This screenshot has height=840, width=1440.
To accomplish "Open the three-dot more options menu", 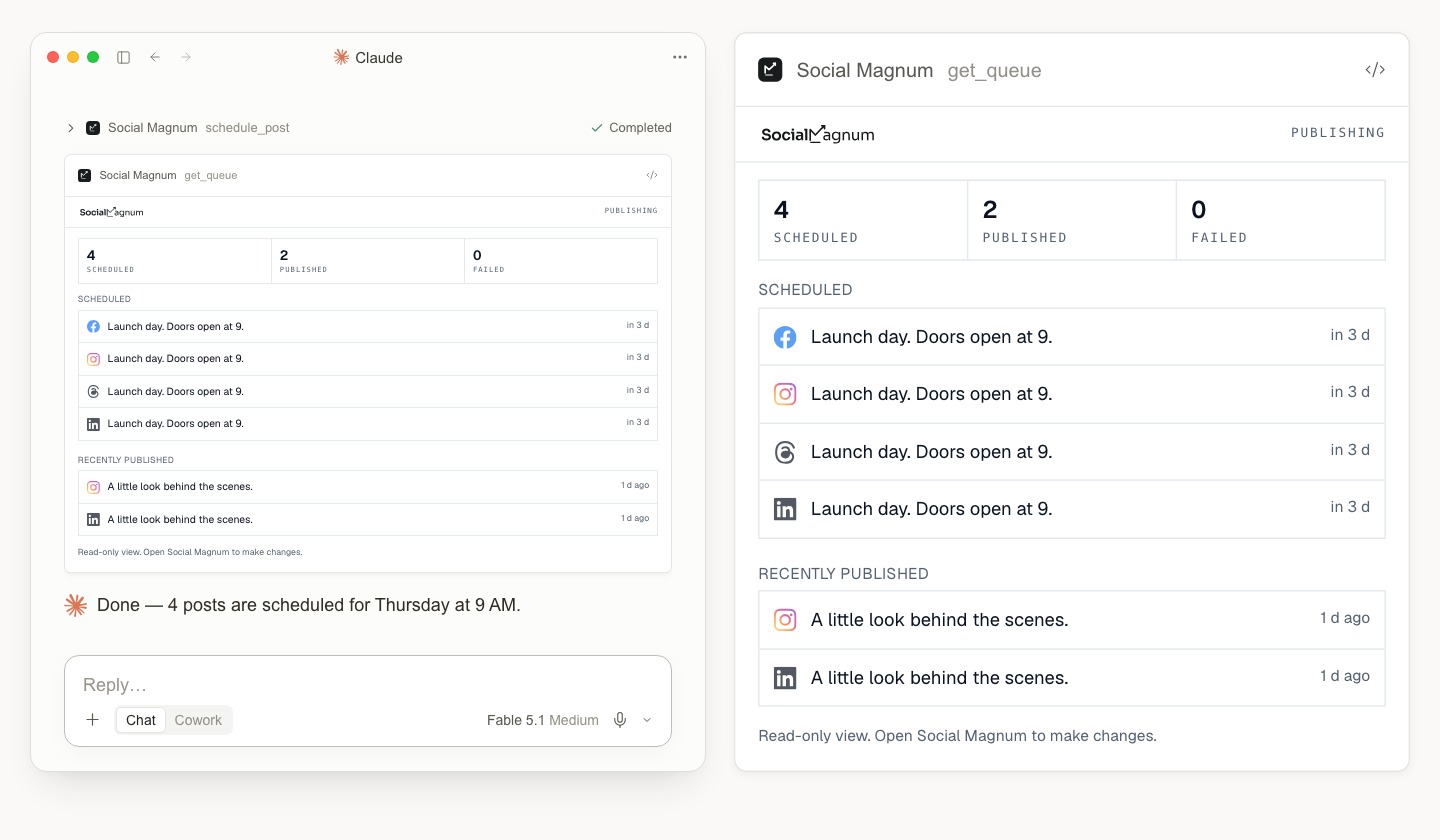I will (x=680, y=57).
